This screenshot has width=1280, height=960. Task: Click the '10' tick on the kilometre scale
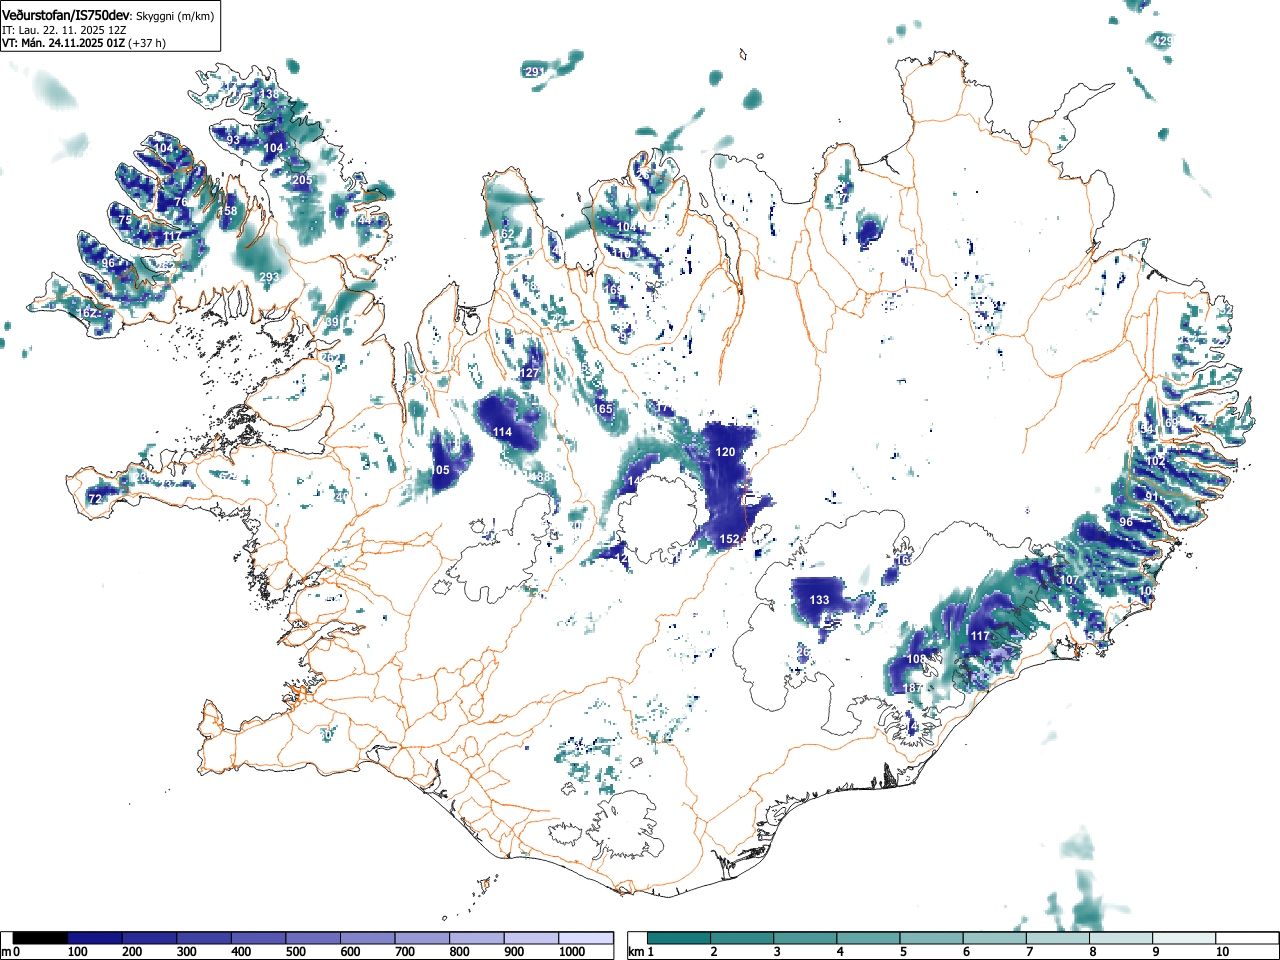tap(1222, 952)
